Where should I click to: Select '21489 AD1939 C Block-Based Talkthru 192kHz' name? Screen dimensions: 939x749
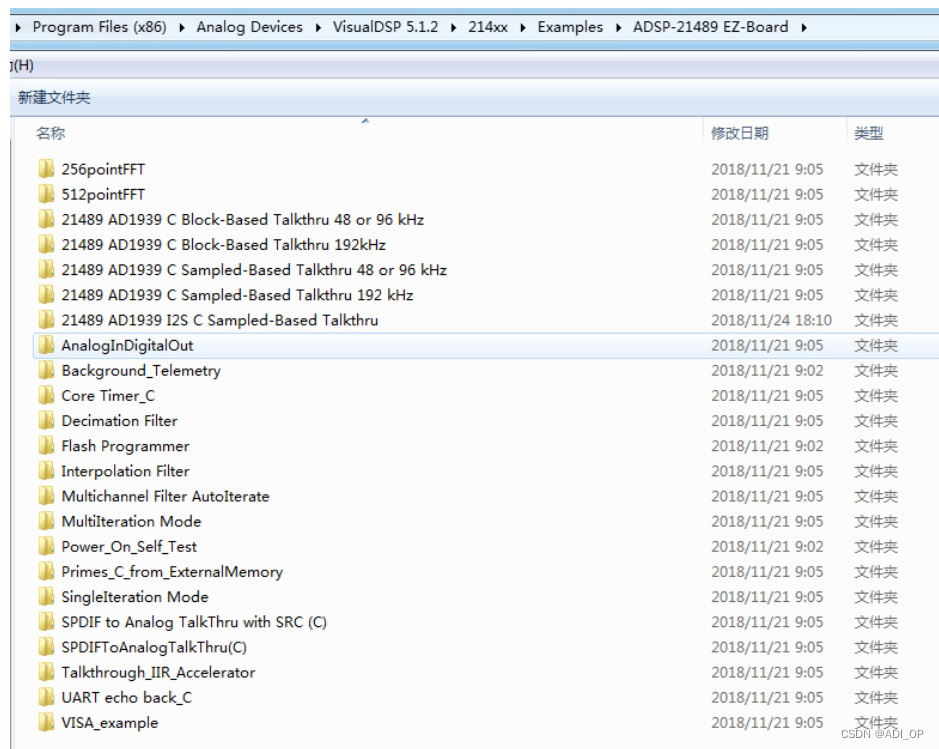coord(223,245)
